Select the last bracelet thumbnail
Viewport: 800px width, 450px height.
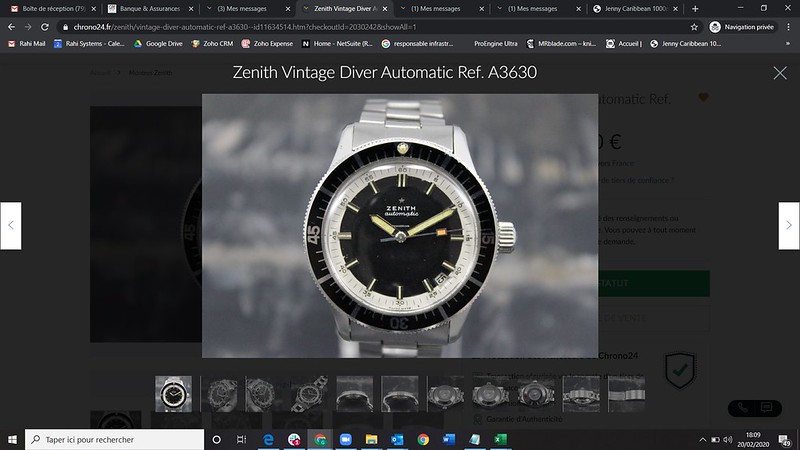coord(627,394)
